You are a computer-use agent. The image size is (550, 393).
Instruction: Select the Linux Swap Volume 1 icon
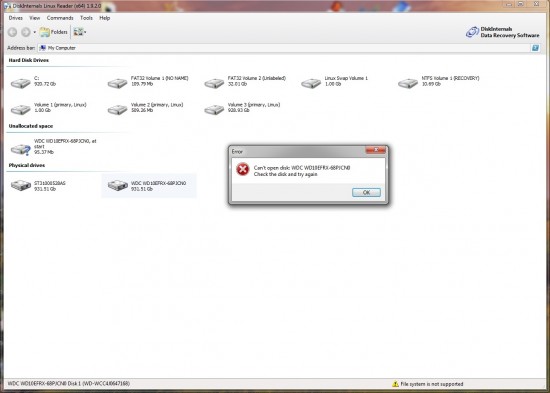click(x=311, y=83)
